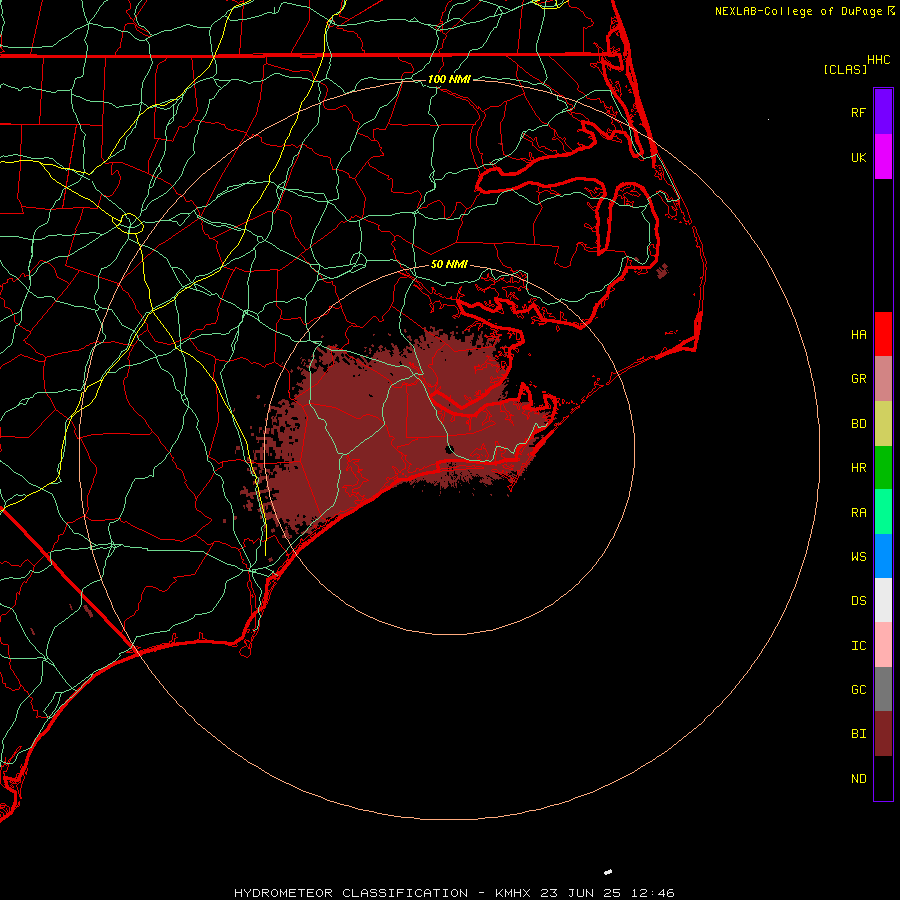The height and width of the screenshot is (900, 900).
Task: Click the RF purple legend swatch
Action: coord(883,111)
